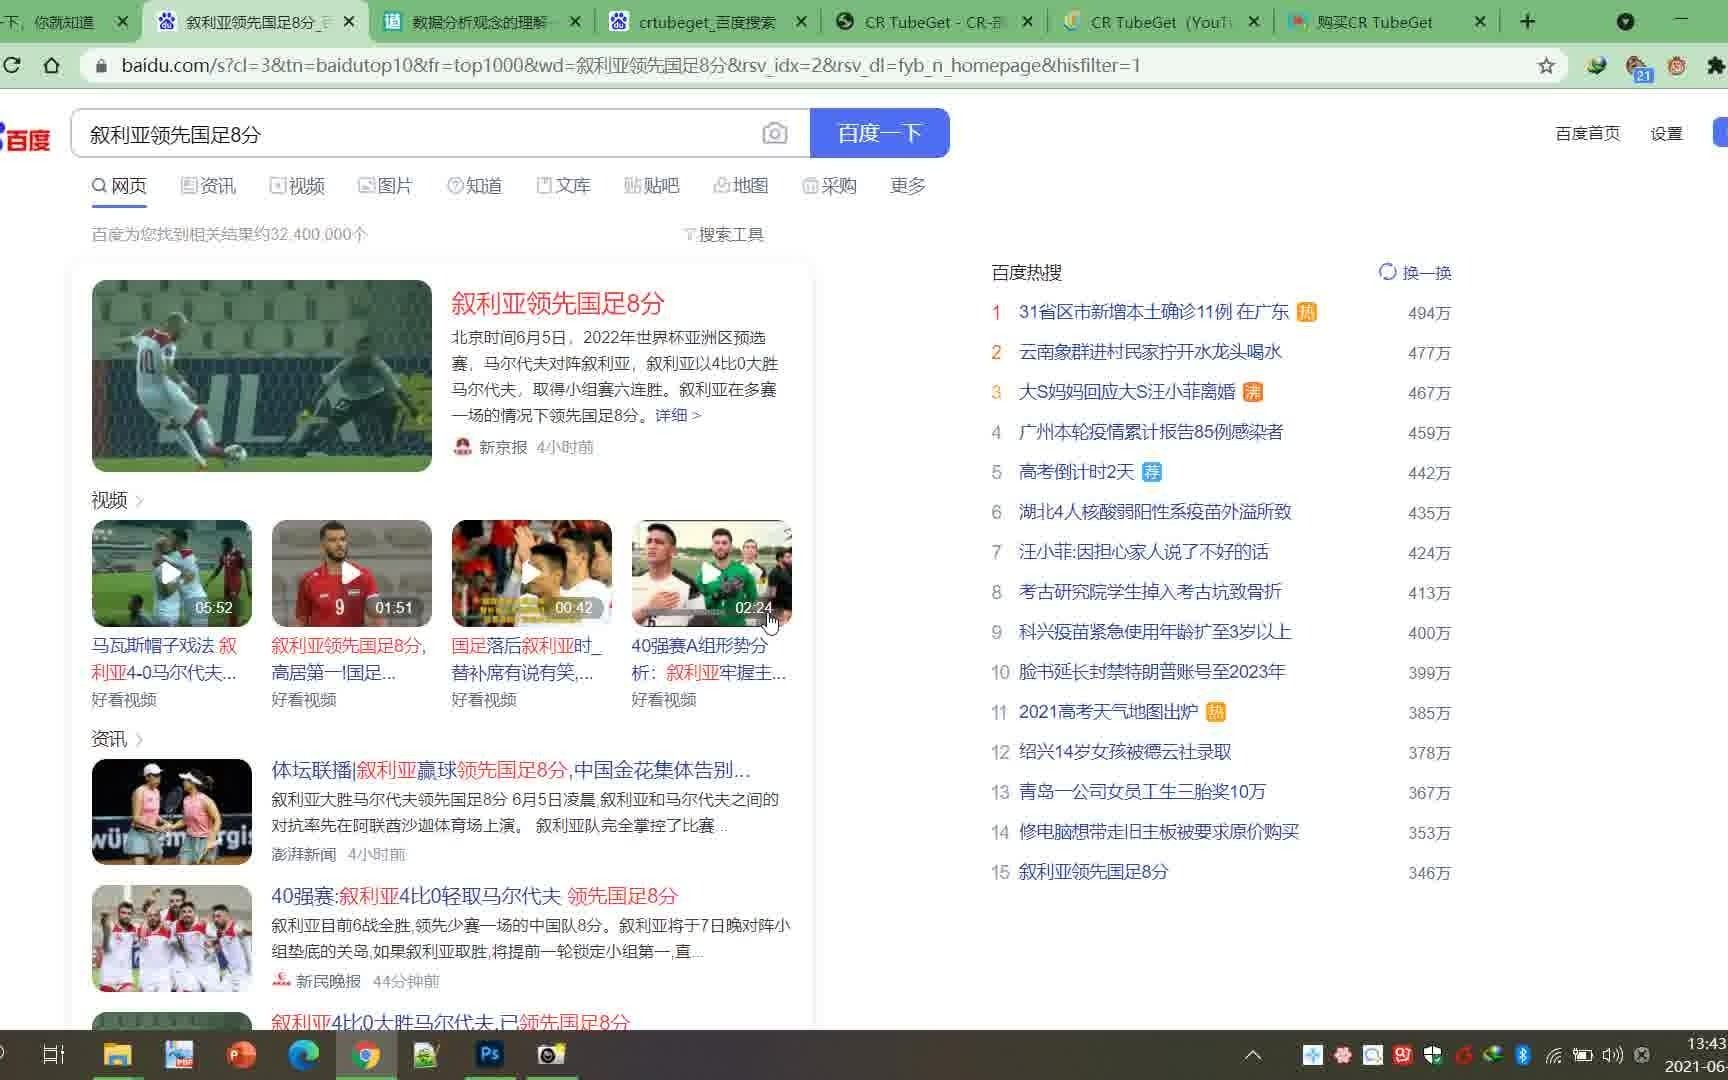This screenshot has height=1080, width=1728.
Task: Open 搜索工具 filter options
Action: [x=724, y=234]
